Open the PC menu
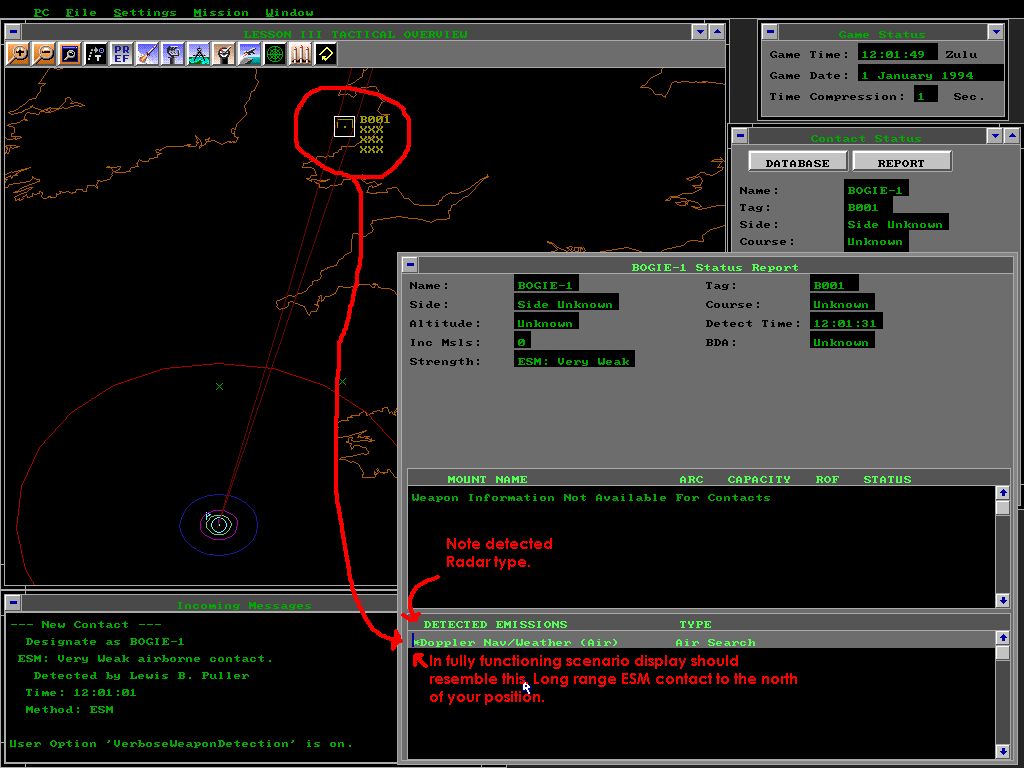Screen dimensions: 1024x768 click(41, 12)
